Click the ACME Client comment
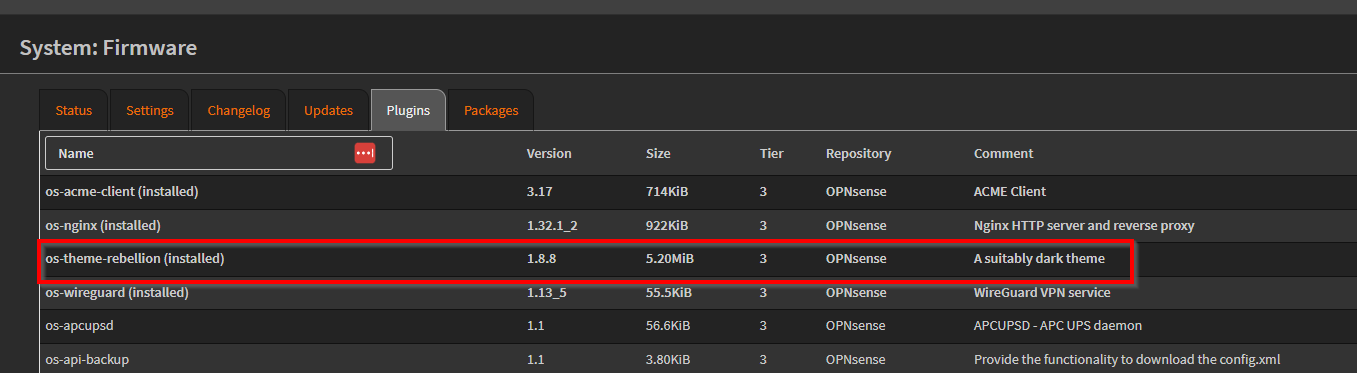1357x373 pixels. point(1010,191)
